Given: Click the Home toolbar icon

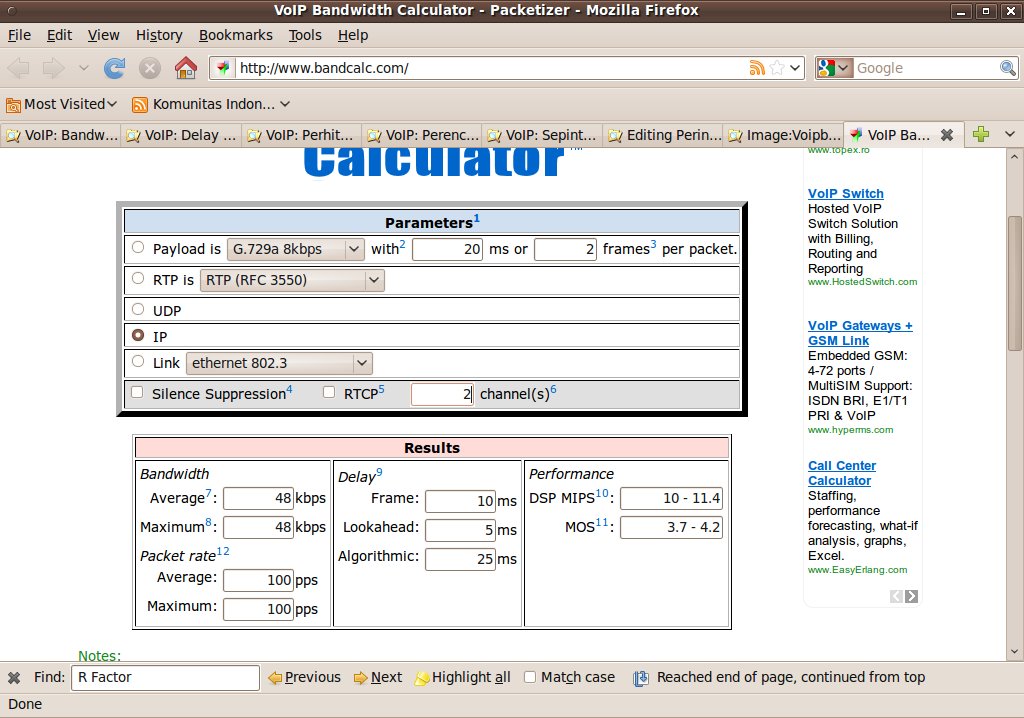Looking at the screenshot, I should 185,68.
